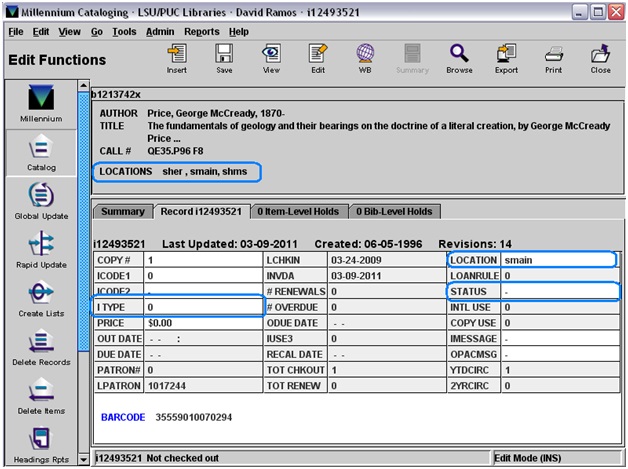Open the Reports menu
The image size is (628, 469).
pyautogui.click(x=201, y=32)
